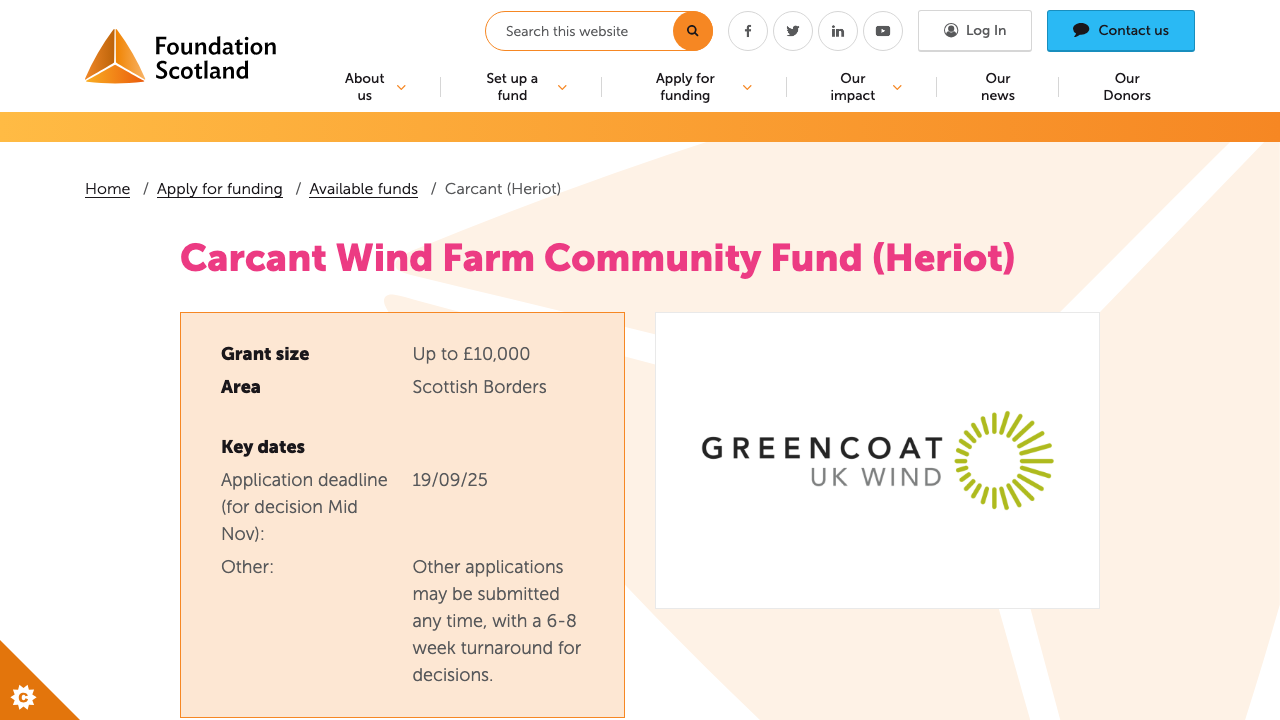Open the Set up a fund dropdown
The width and height of the screenshot is (1280, 720).
click(562, 87)
